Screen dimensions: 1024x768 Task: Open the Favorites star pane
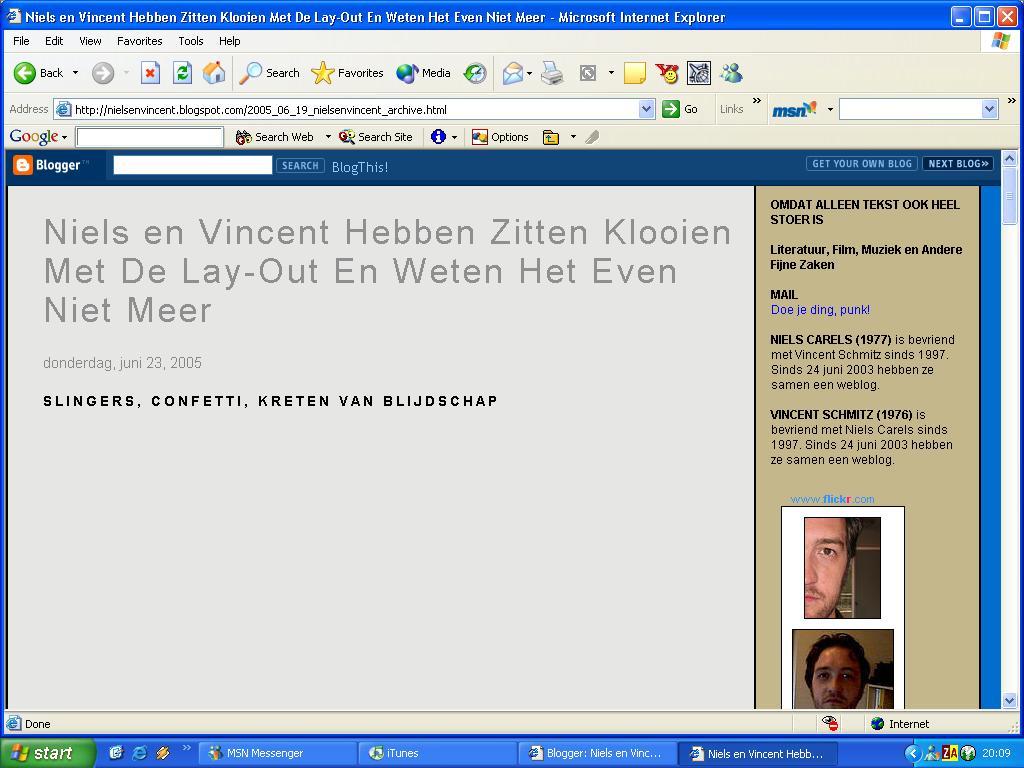347,73
